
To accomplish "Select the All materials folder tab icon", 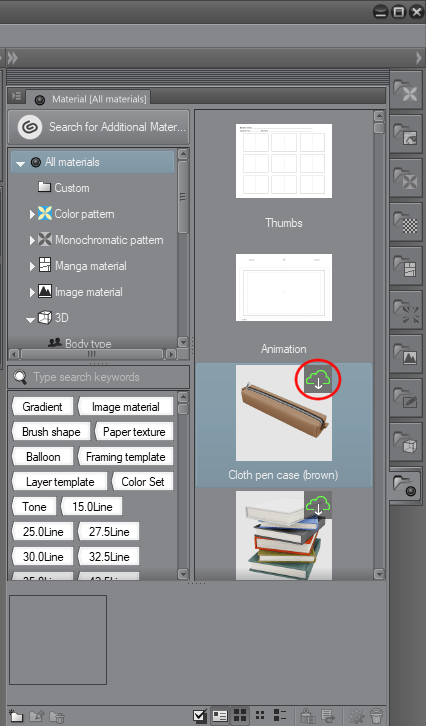I will tap(405, 485).
